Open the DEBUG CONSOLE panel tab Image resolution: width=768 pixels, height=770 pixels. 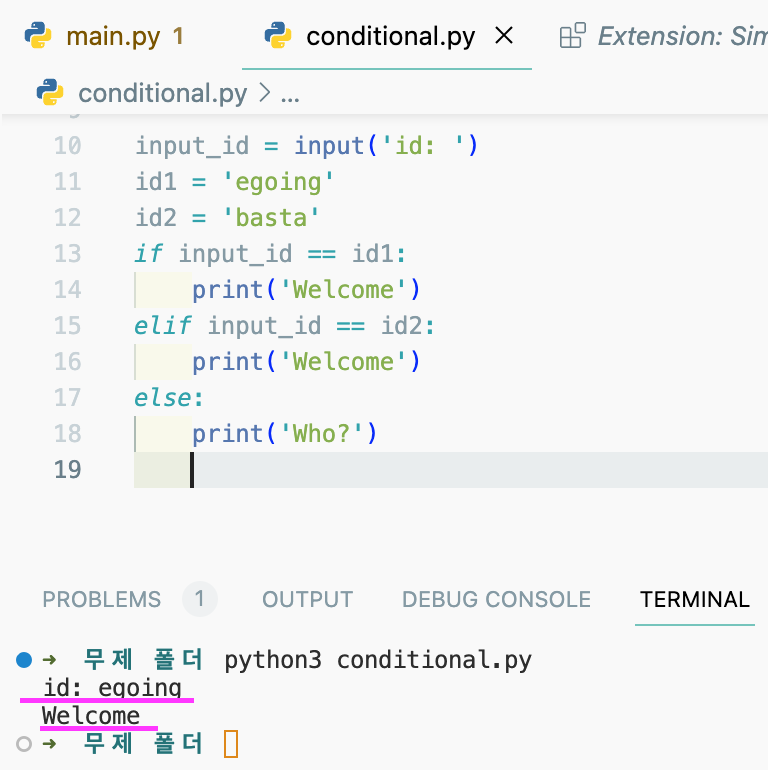point(496,599)
